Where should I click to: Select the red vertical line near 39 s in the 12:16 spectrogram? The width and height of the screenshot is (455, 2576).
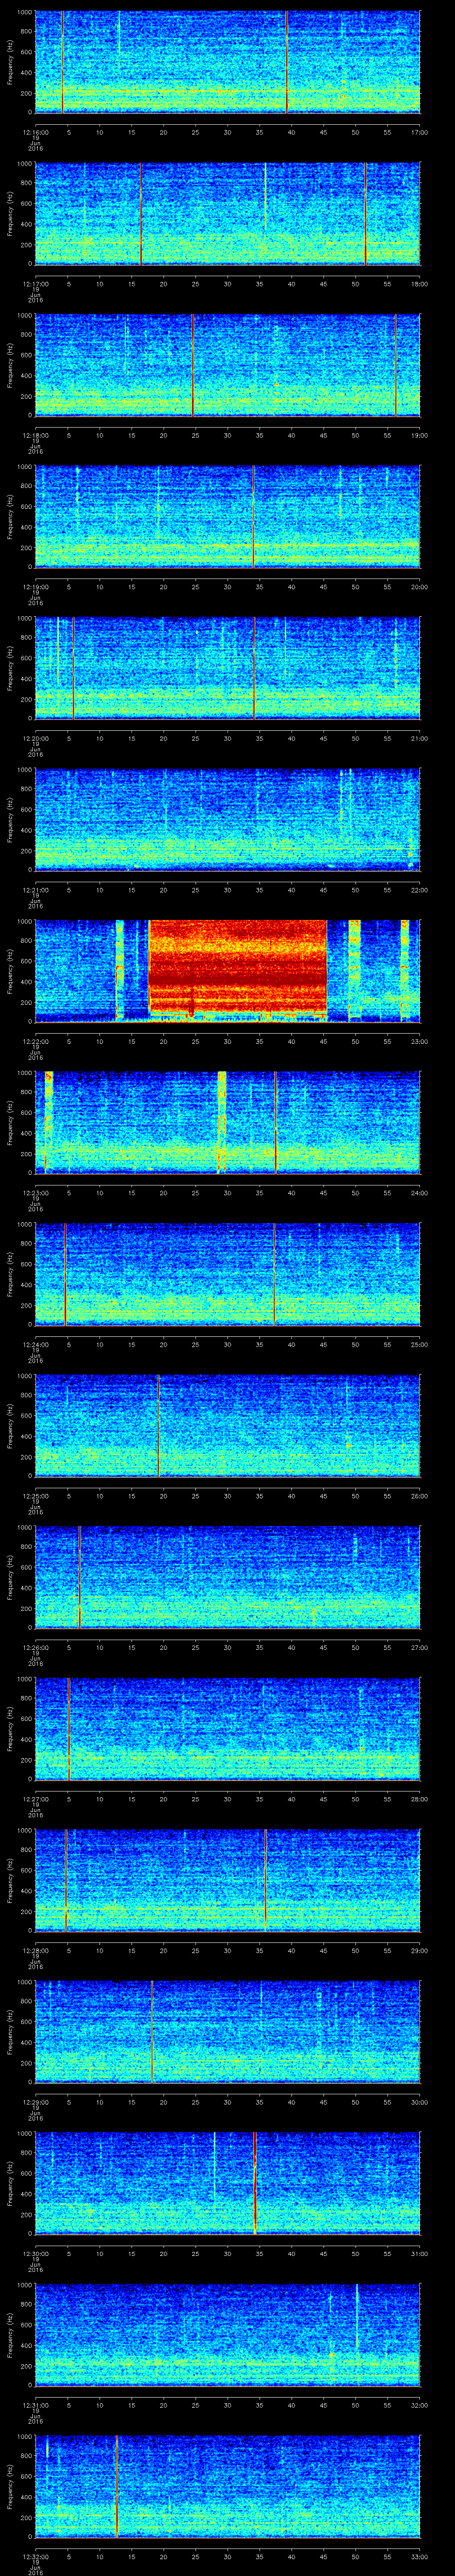pos(286,62)
